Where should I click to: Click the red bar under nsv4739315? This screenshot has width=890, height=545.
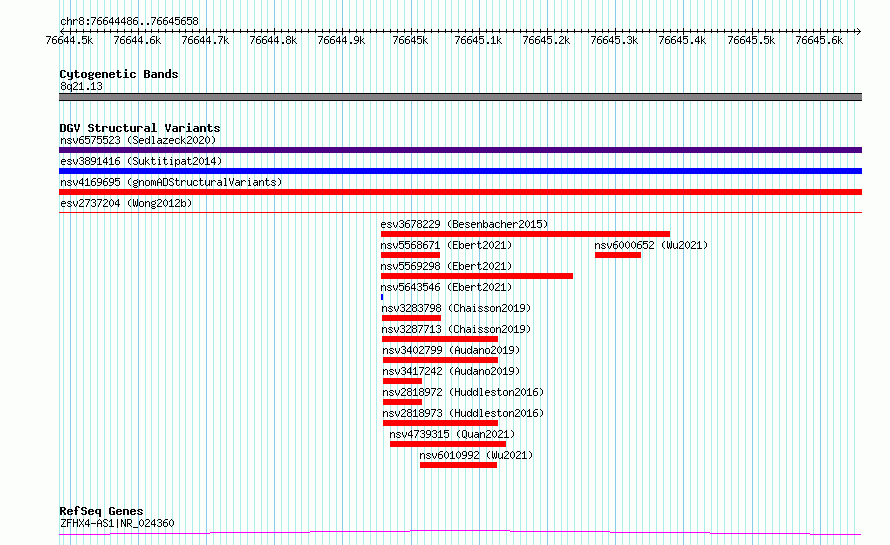[x=448, y=444]
